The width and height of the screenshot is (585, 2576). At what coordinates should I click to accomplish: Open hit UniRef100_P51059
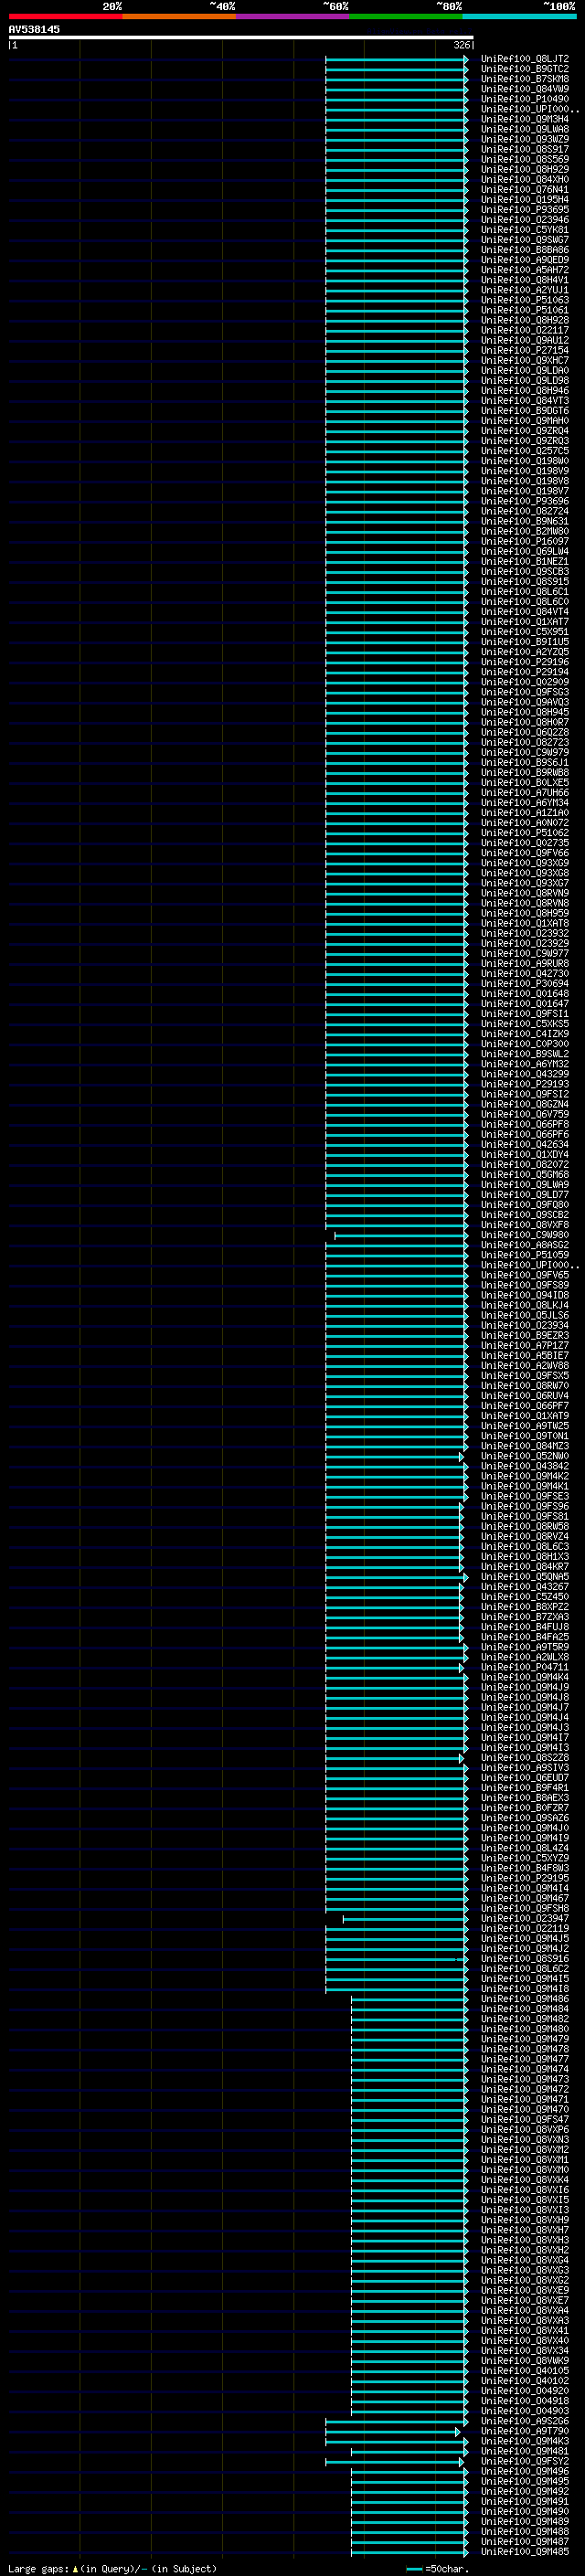[525, 1255]
